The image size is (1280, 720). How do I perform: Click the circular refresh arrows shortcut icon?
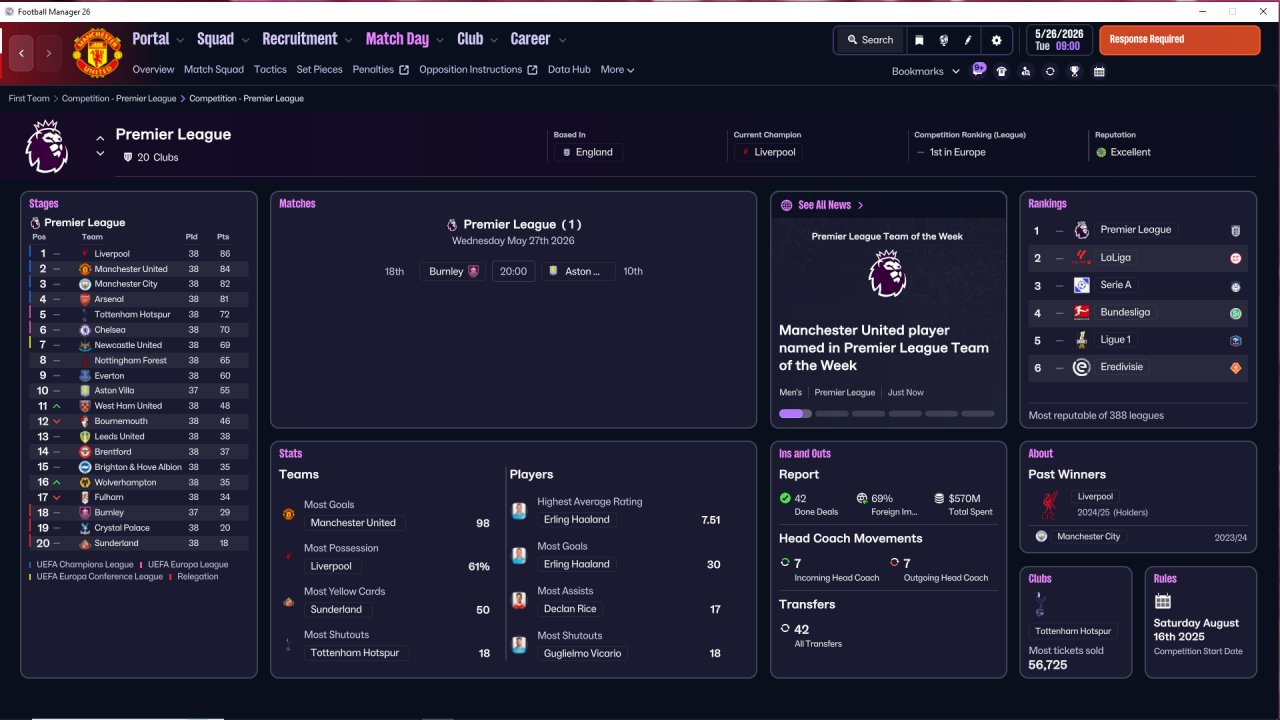point(1050,71)
